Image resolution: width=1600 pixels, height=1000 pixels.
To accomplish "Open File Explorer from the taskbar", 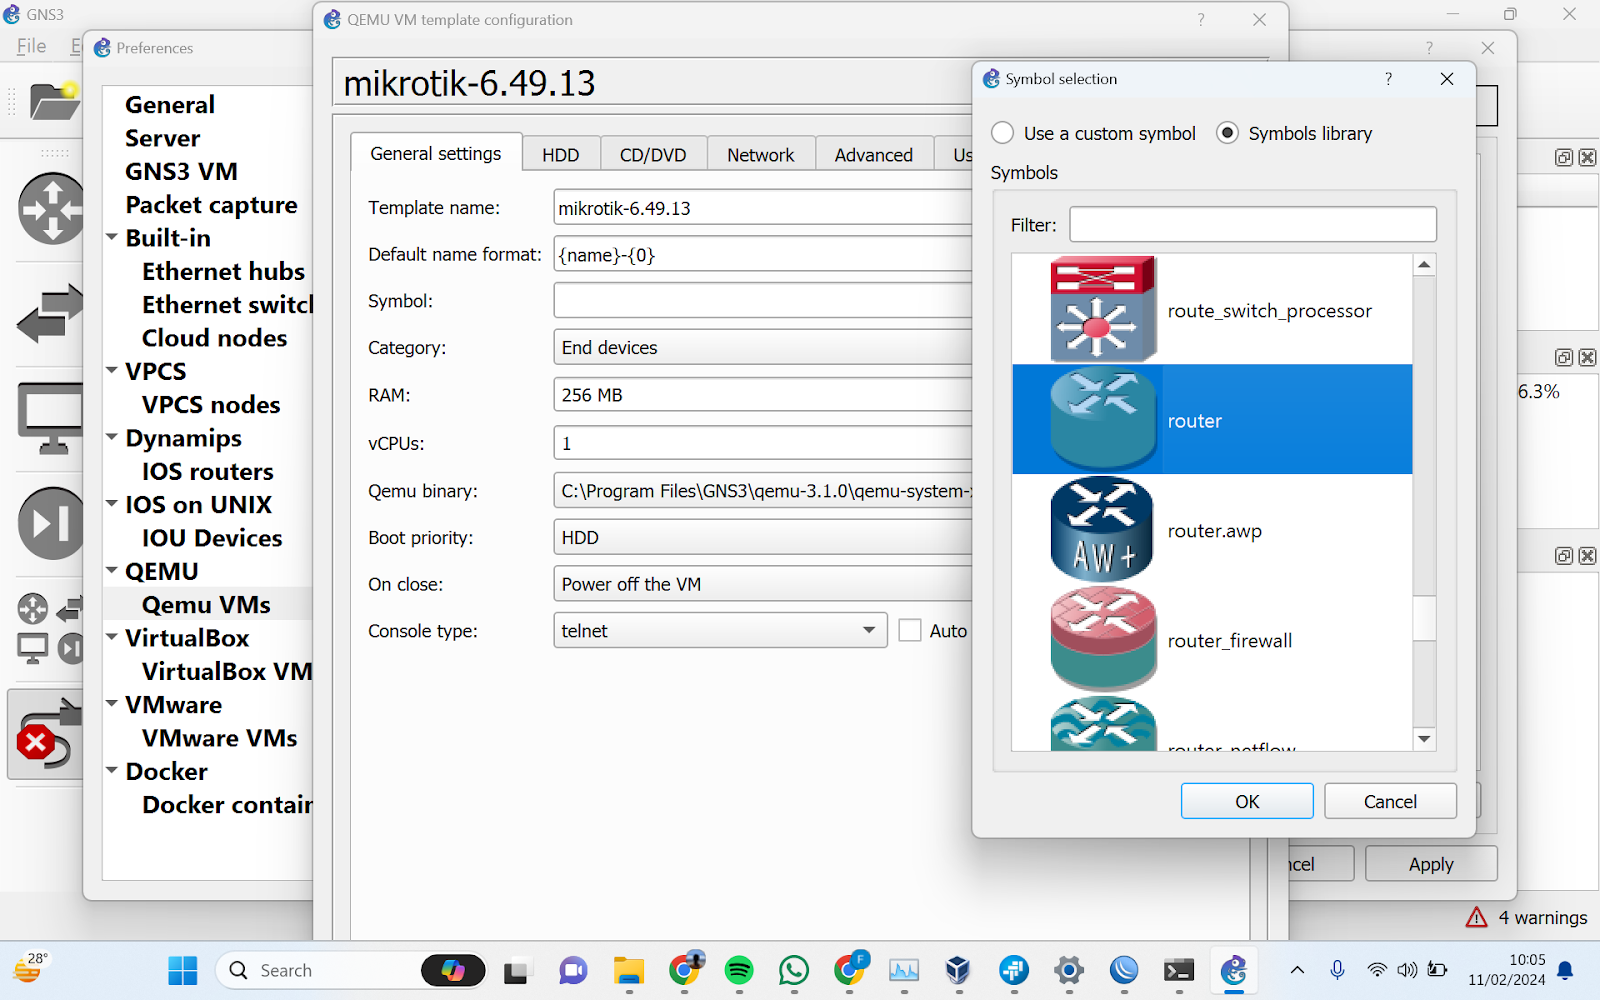I will (x=629, y=970).
